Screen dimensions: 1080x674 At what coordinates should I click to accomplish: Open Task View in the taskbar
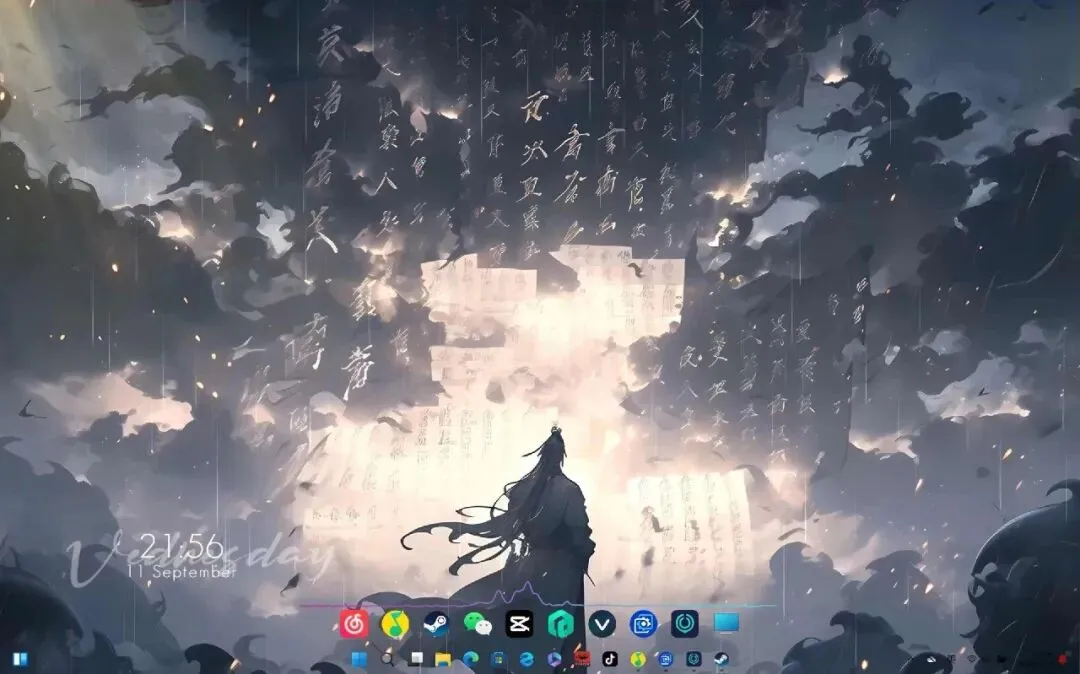coord(416,660)
